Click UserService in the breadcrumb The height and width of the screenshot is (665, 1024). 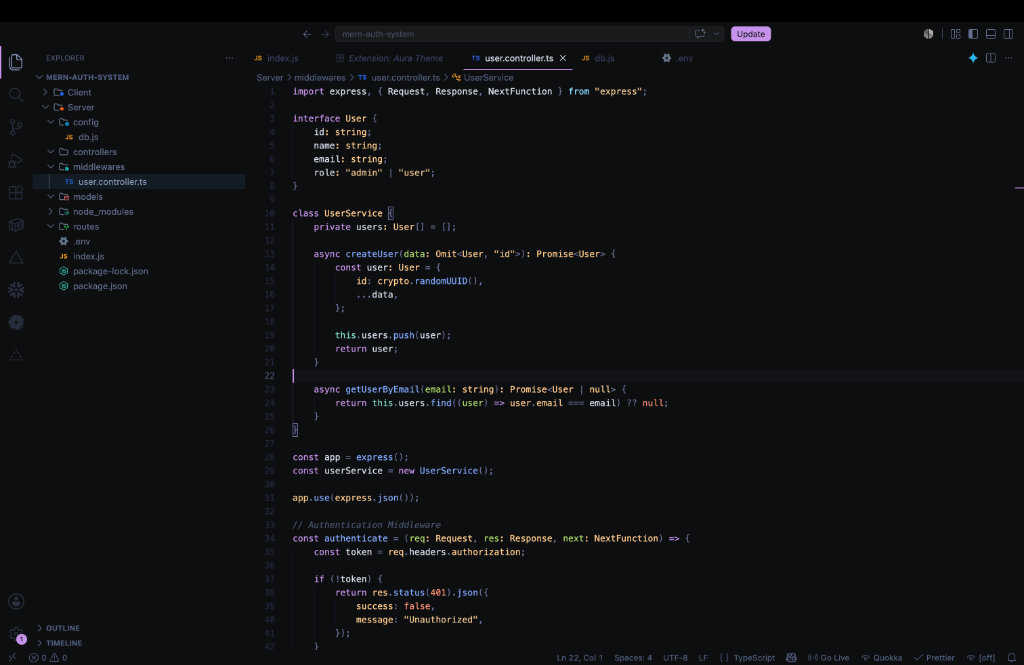(488, 78)
